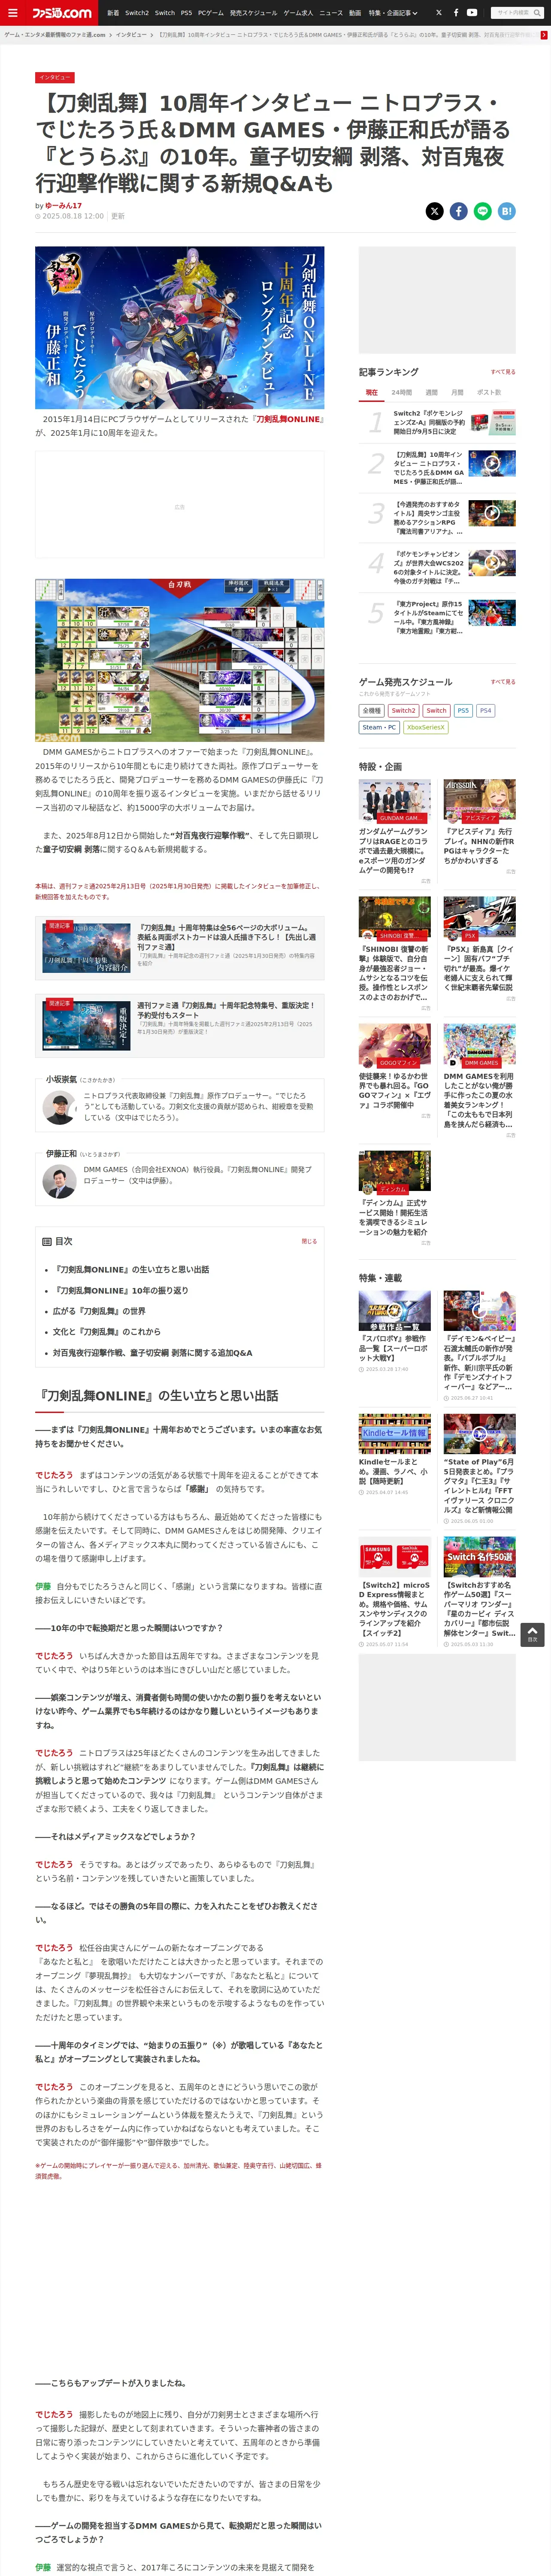This screenshot has width=551, height=2576.
Task: Open the X (Twitter) icon in header
Action: point(439,13)
